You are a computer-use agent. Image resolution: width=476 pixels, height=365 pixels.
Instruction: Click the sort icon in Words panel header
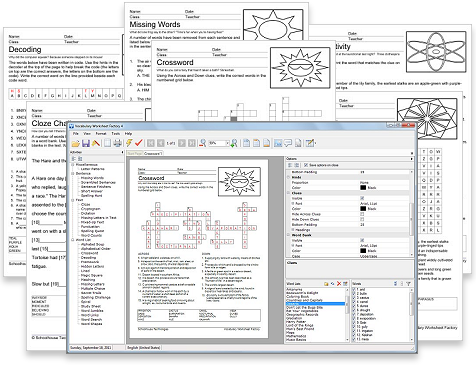tap(396, 284)
